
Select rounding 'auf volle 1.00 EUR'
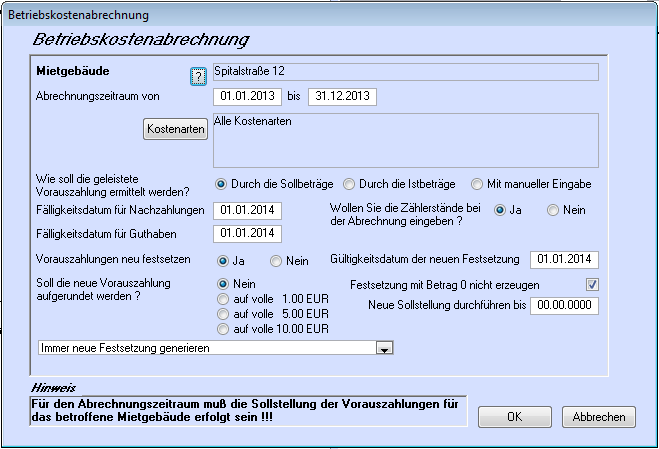[x=223, y=298]
